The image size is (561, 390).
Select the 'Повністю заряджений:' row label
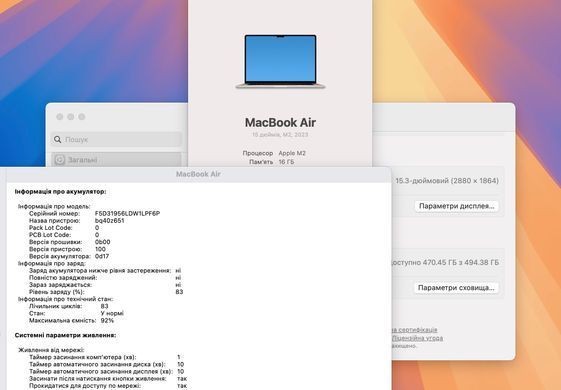(x=63, y=278)
